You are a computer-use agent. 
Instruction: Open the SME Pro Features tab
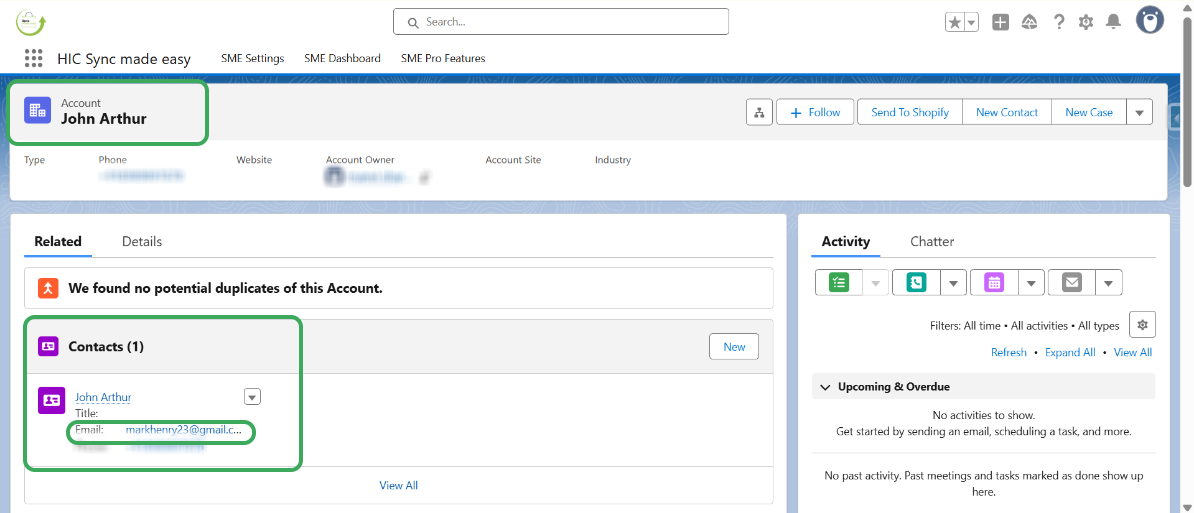coord(442,58)
